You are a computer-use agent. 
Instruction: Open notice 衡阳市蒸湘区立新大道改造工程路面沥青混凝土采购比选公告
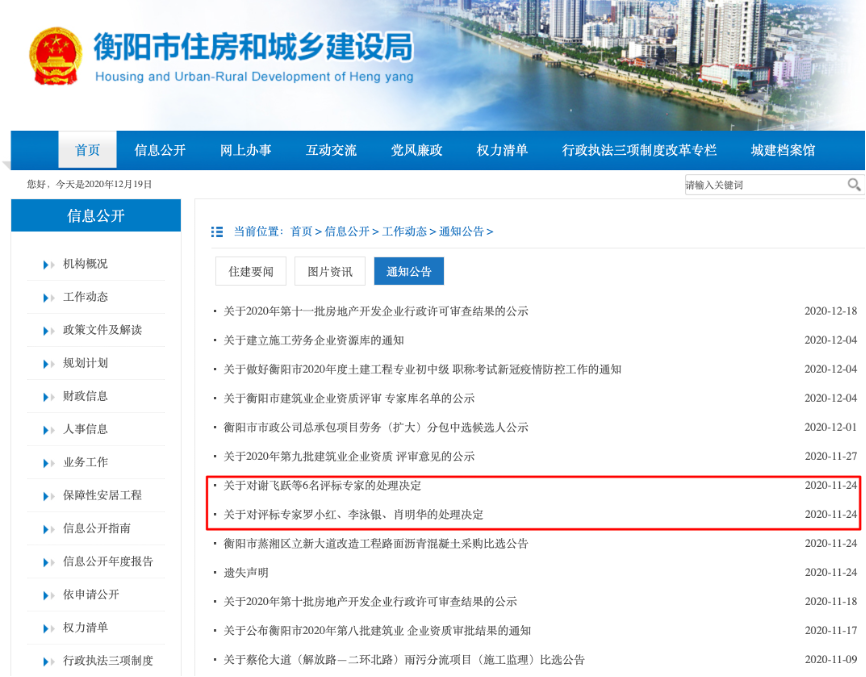pyautogui.click(x=376, y=544)
